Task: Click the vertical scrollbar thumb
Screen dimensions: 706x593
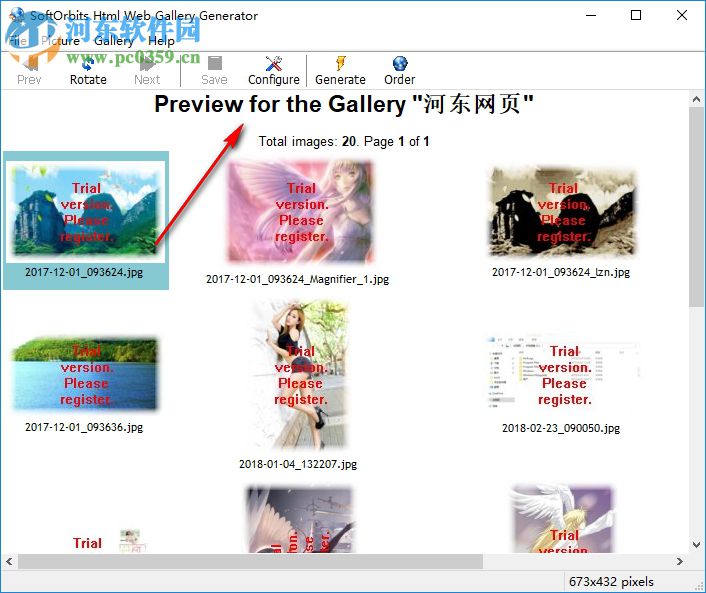Action: pyautogui.click(x=697, y=208)
